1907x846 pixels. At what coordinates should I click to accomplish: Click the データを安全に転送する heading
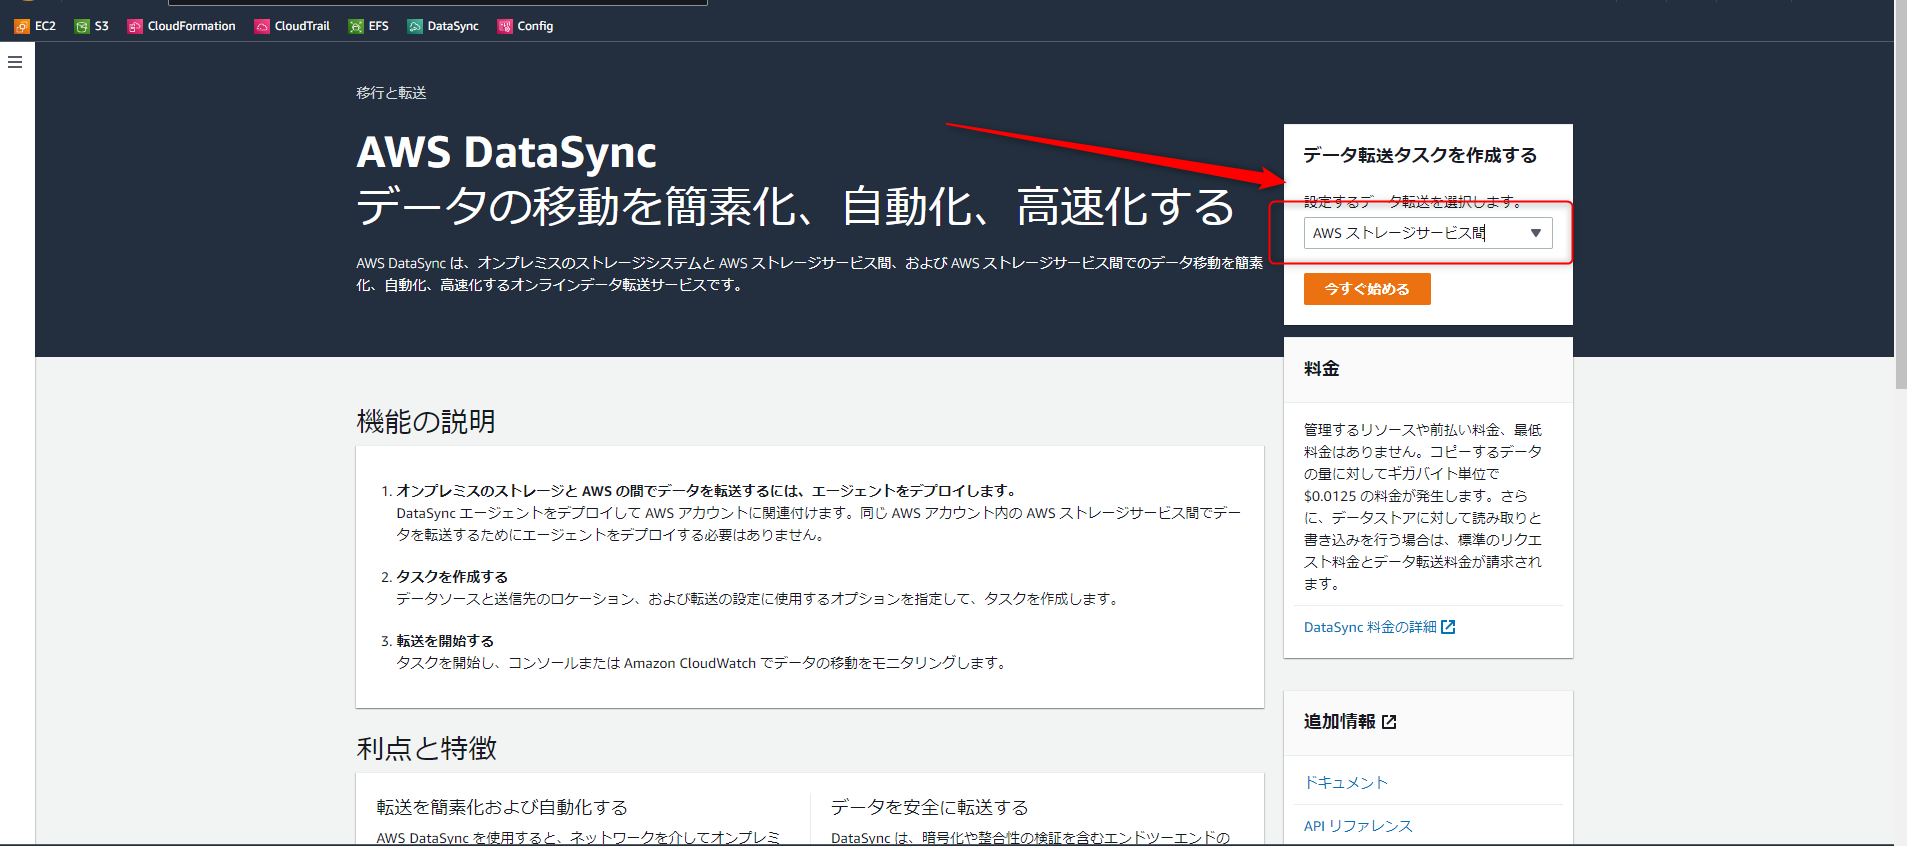[x=930, y=807]
